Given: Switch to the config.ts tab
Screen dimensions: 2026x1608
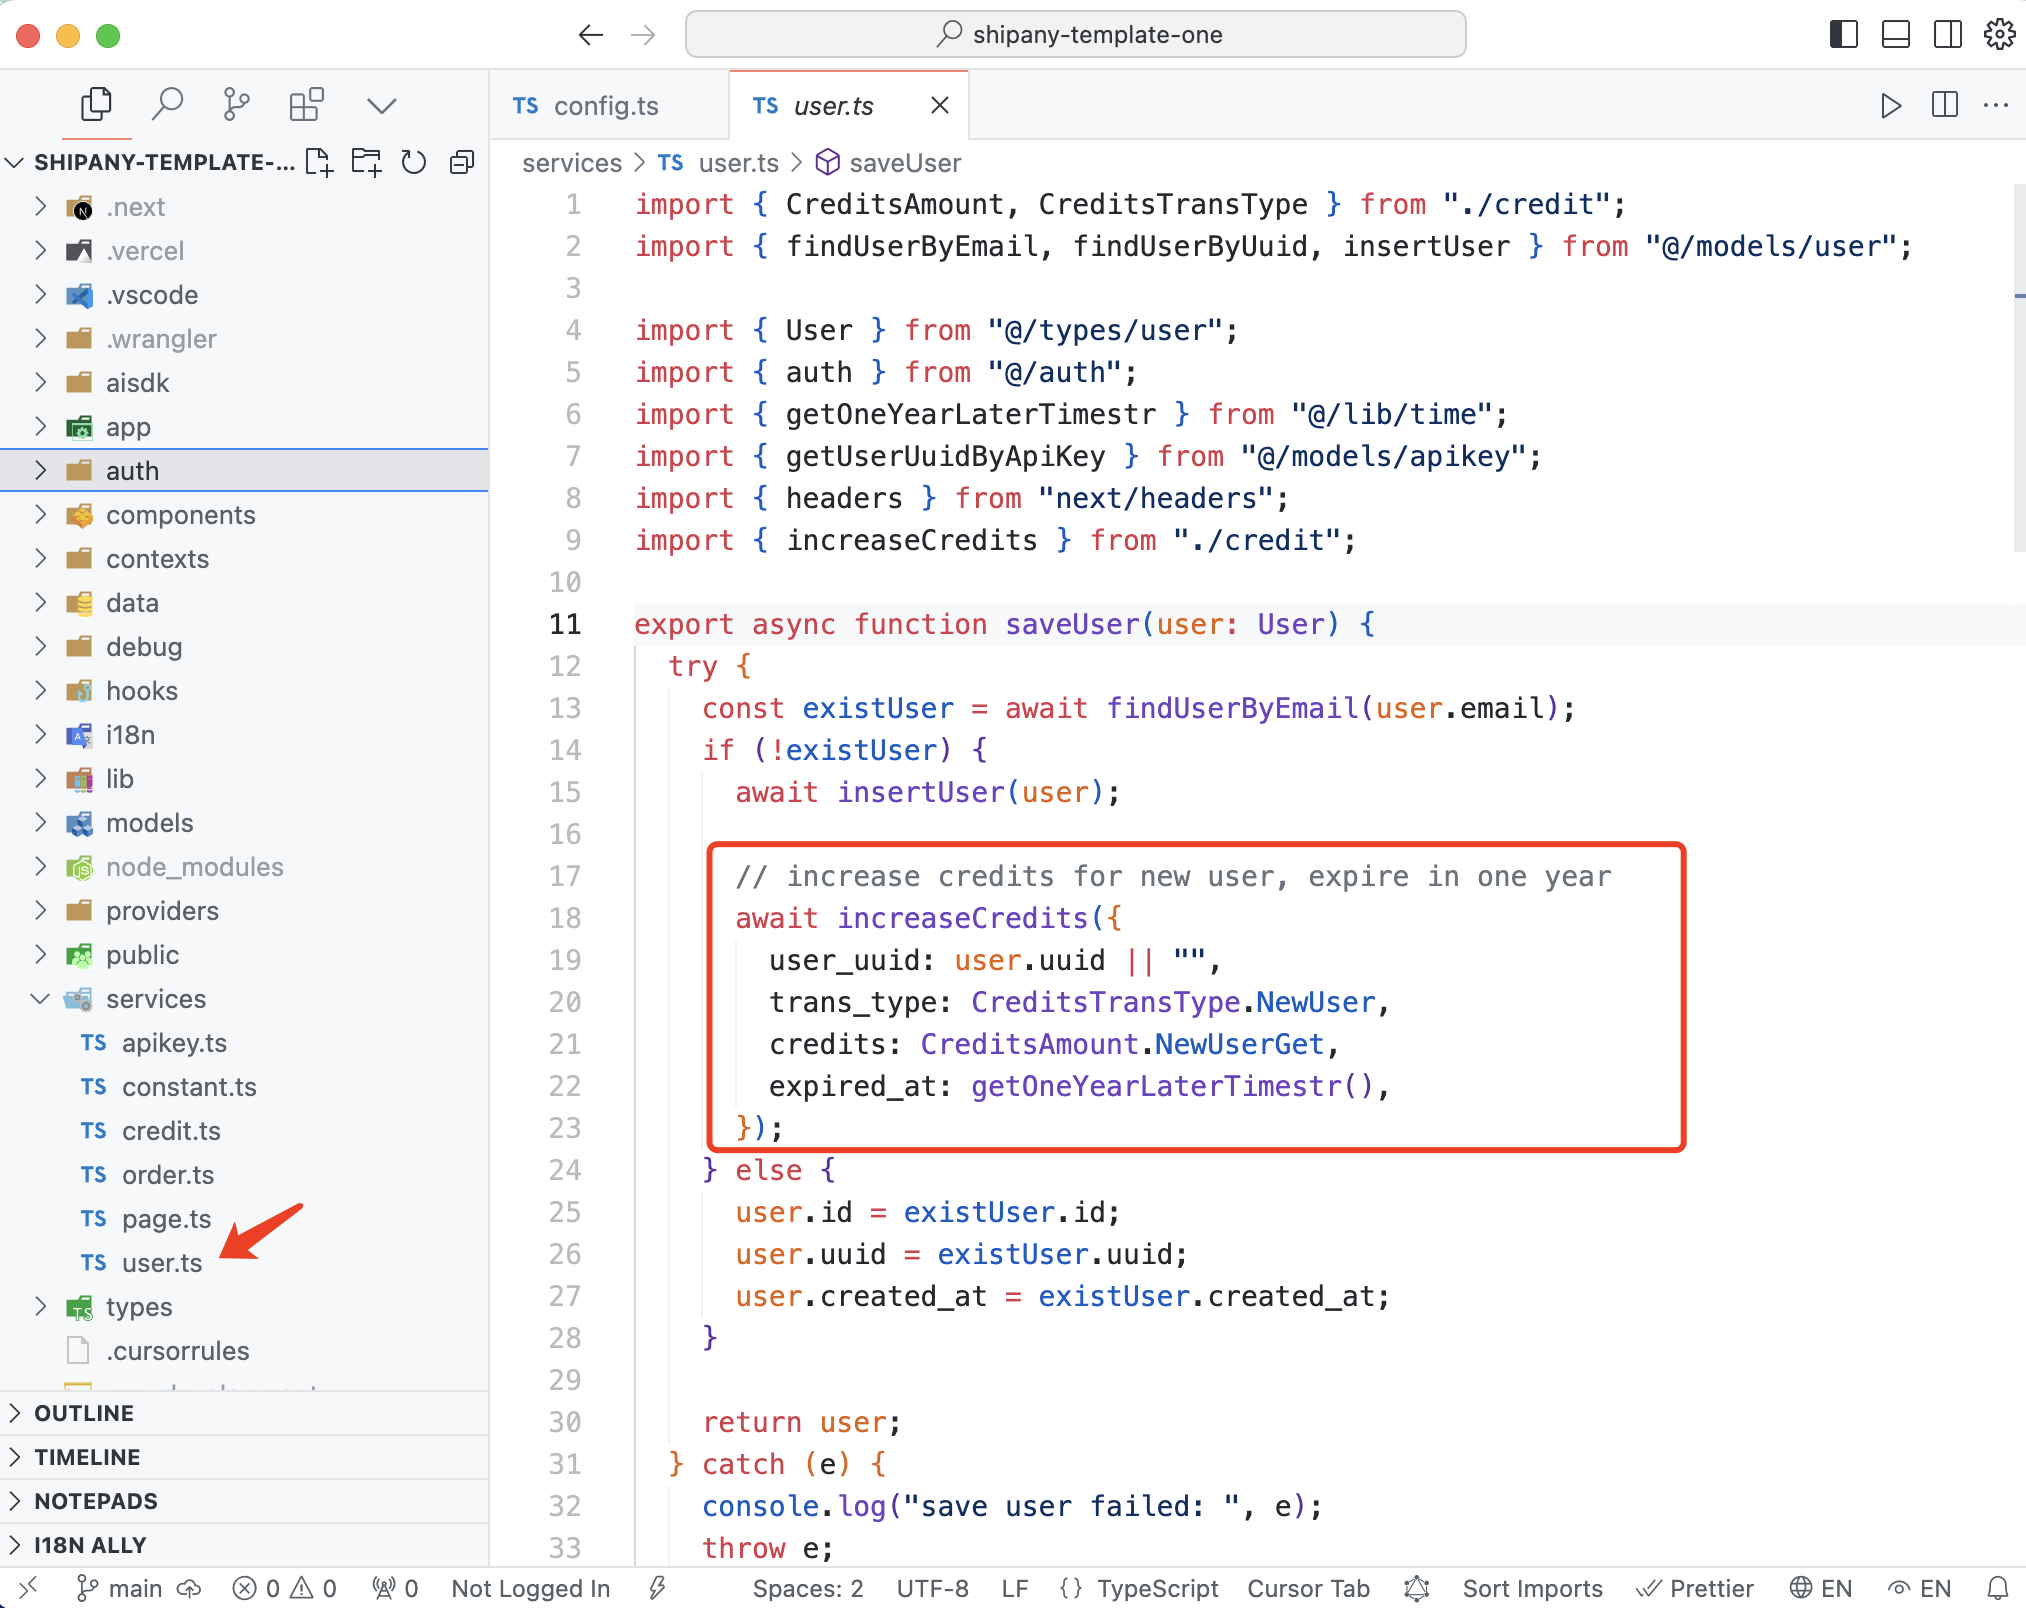Looking at the screenshot, I should point(605,106).
